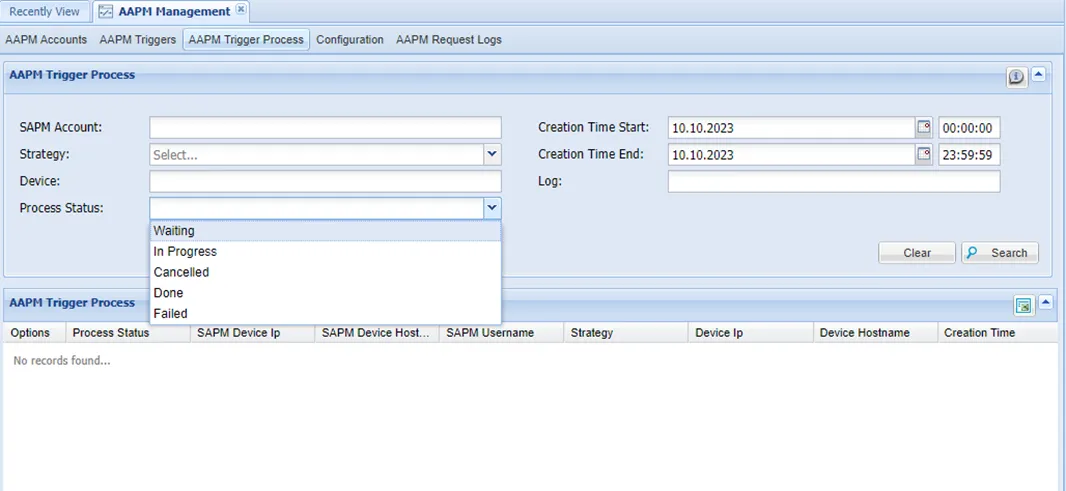Close the AAPM Management tab

(241, 10)
